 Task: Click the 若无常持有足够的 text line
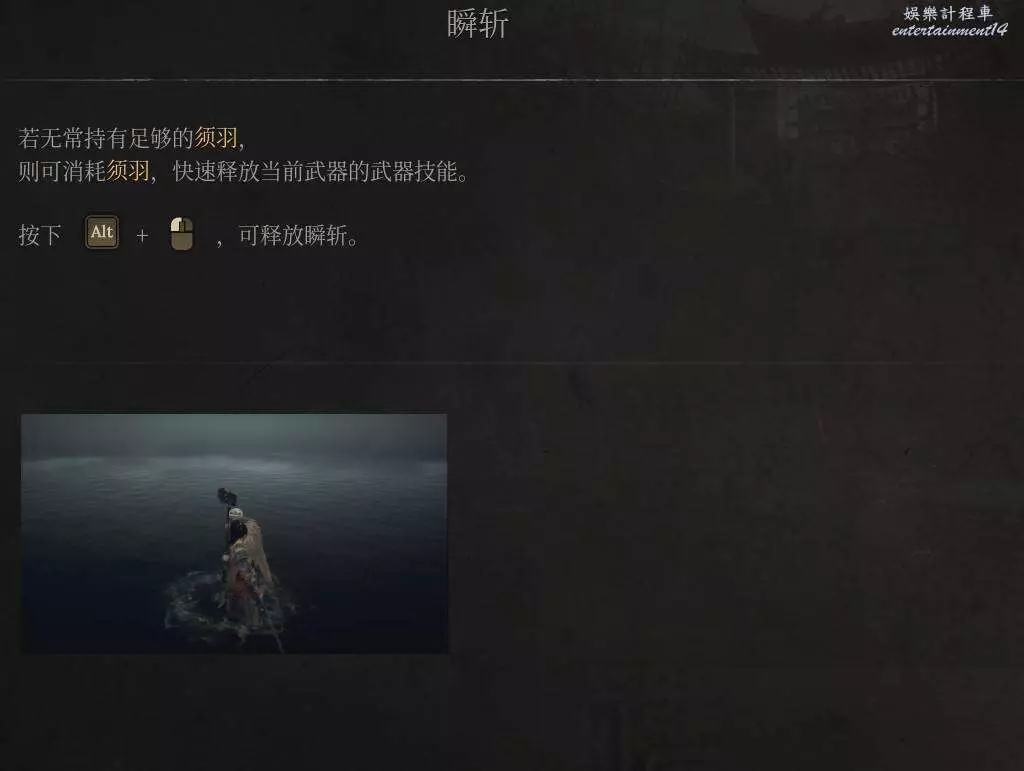[x=106, y=138]
